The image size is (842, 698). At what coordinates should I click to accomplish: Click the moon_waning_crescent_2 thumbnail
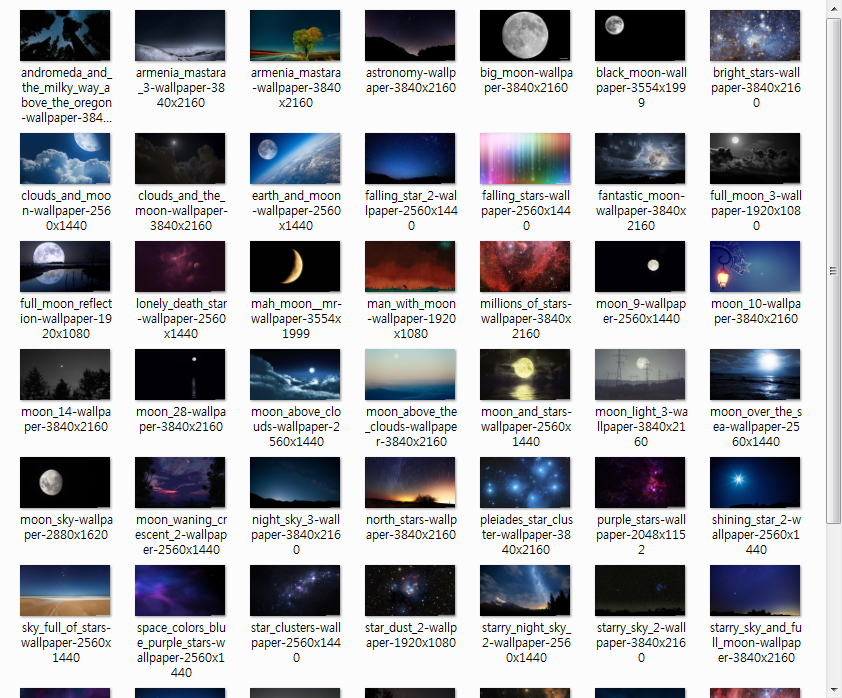point(180,482)
